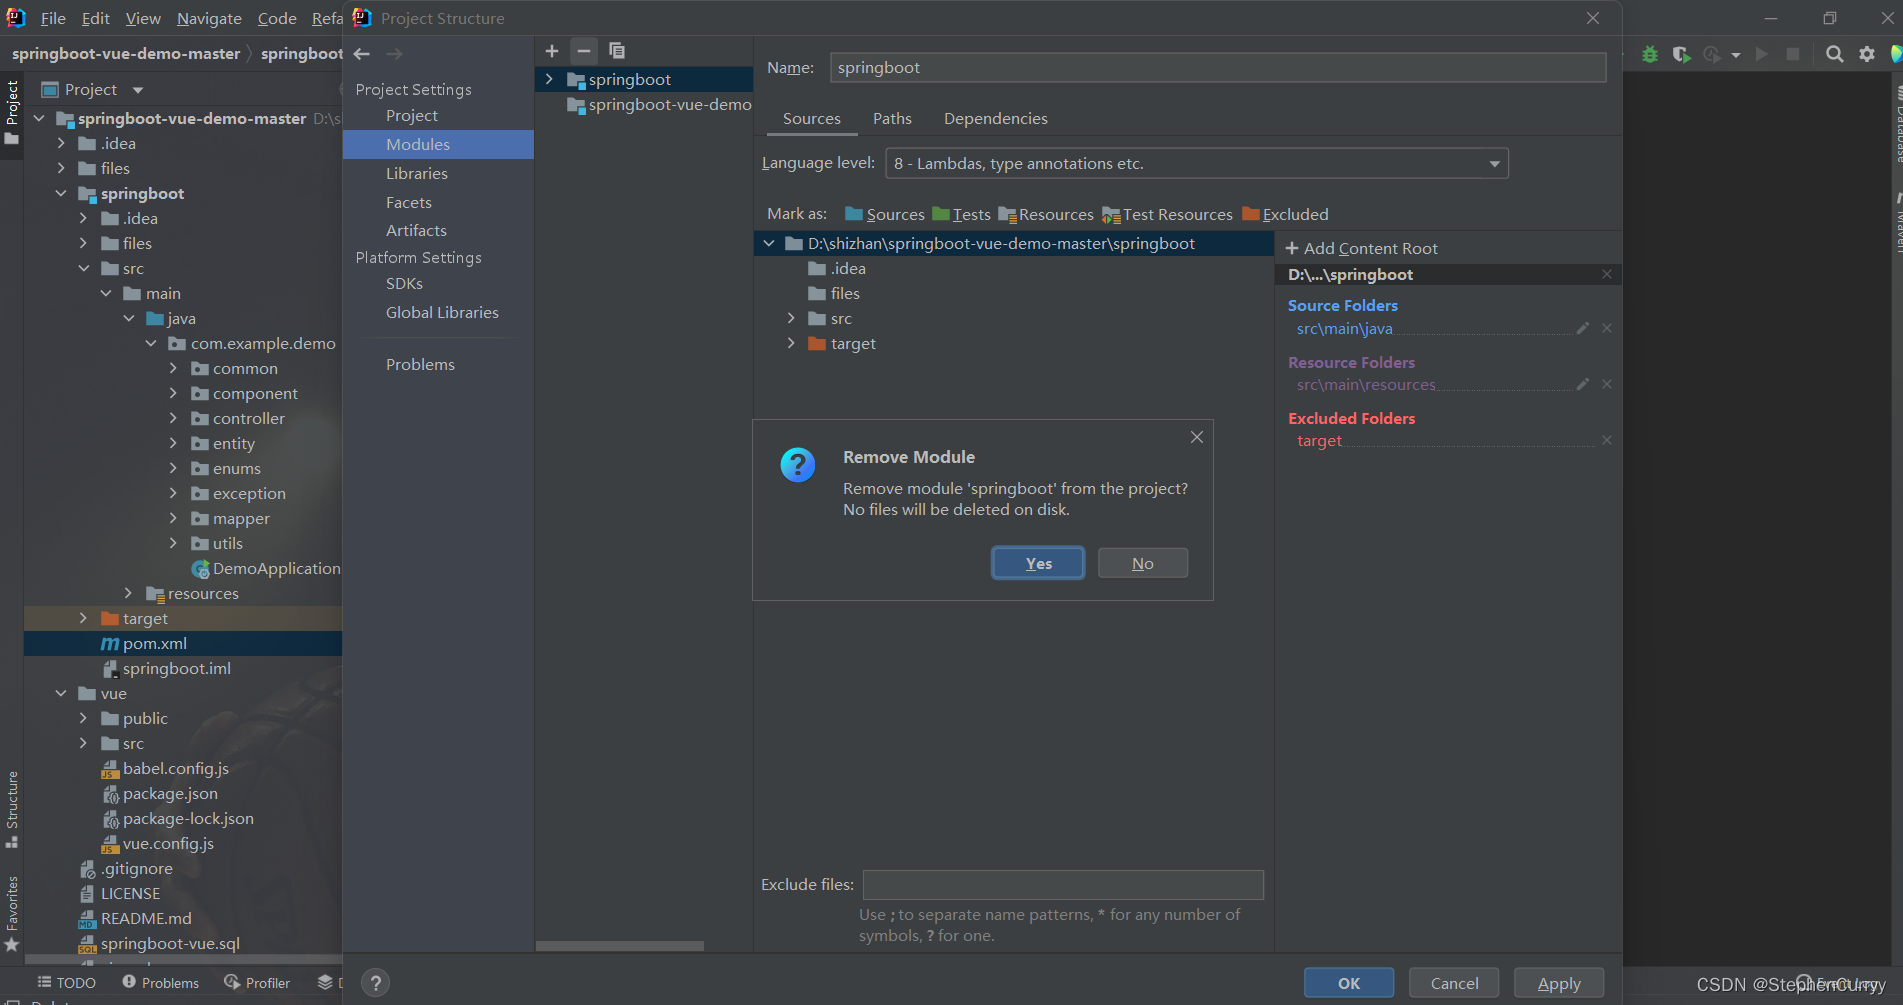Image resolution: width=1903 pixels, height=1005 pixels.
Task: Click the Apply button
Action: coord(1559,983)
